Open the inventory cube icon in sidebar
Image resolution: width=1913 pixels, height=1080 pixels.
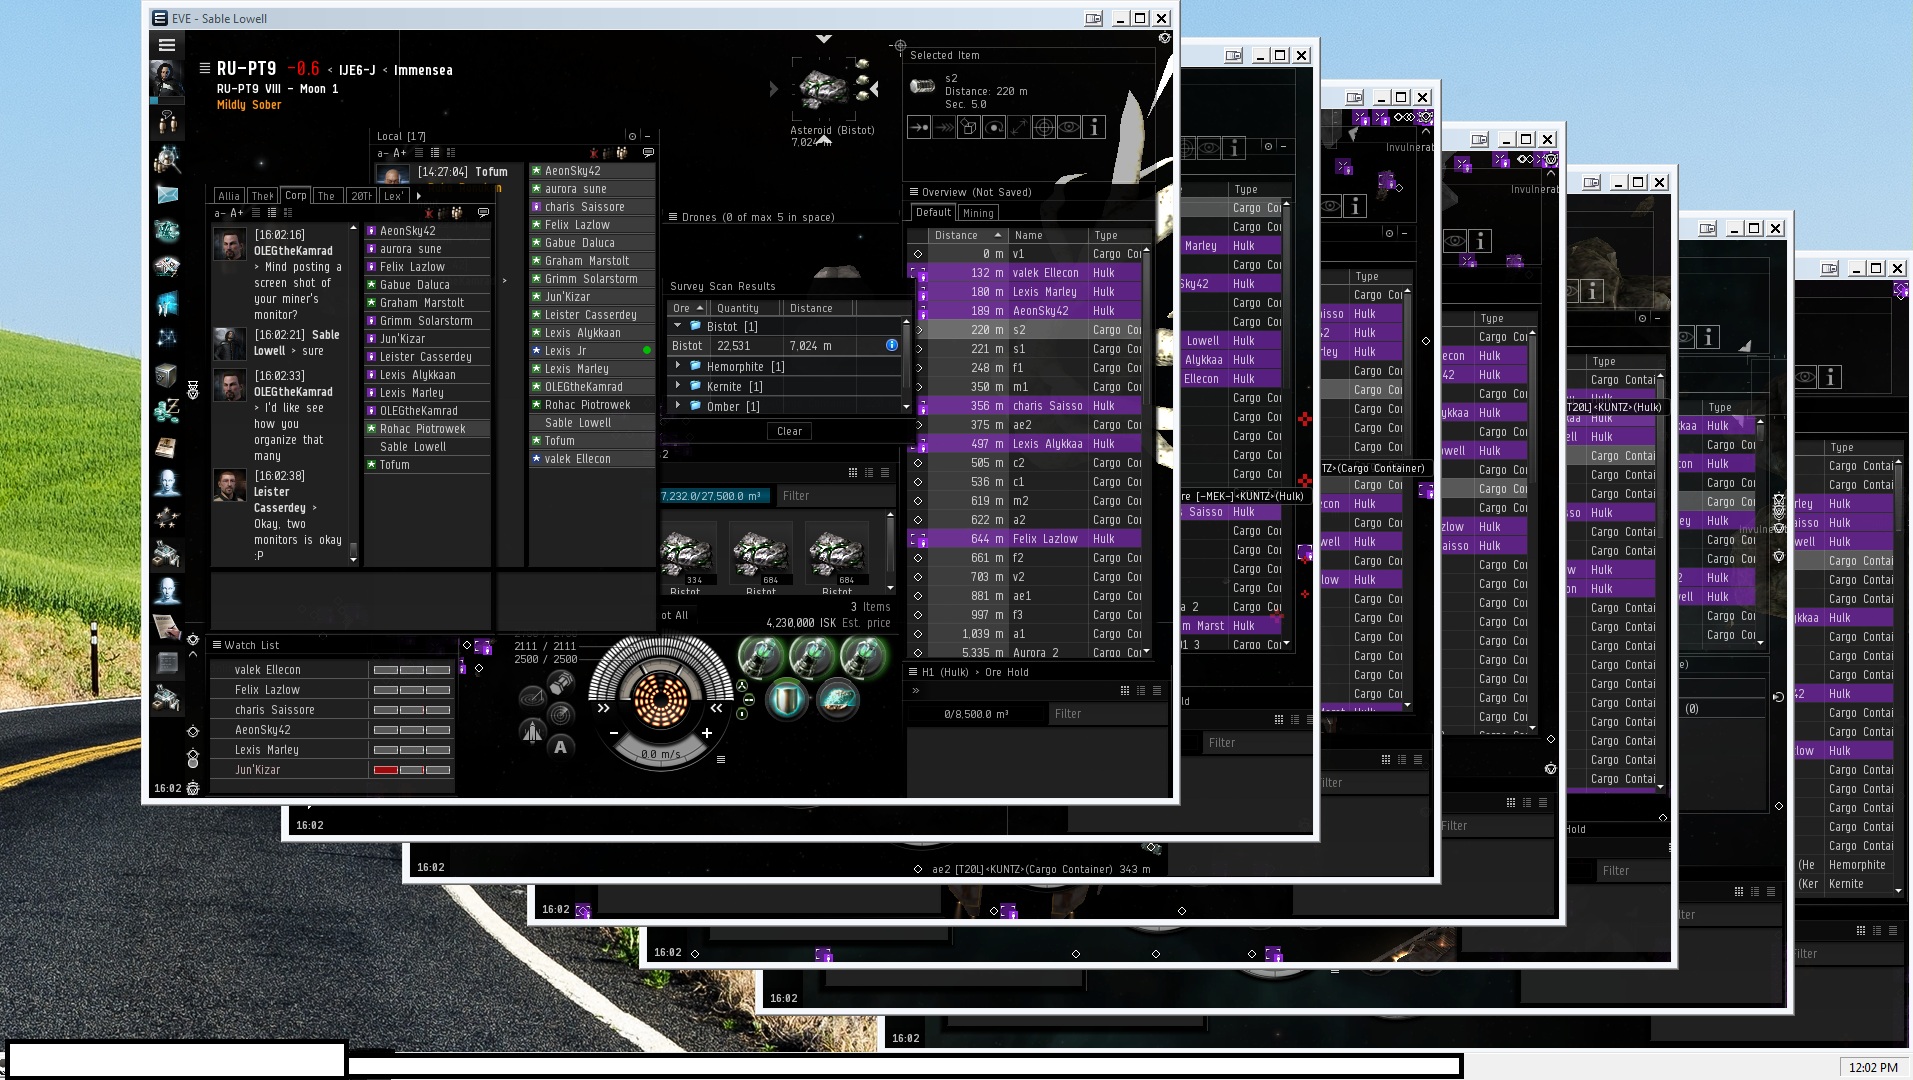[x=167, y=375]
